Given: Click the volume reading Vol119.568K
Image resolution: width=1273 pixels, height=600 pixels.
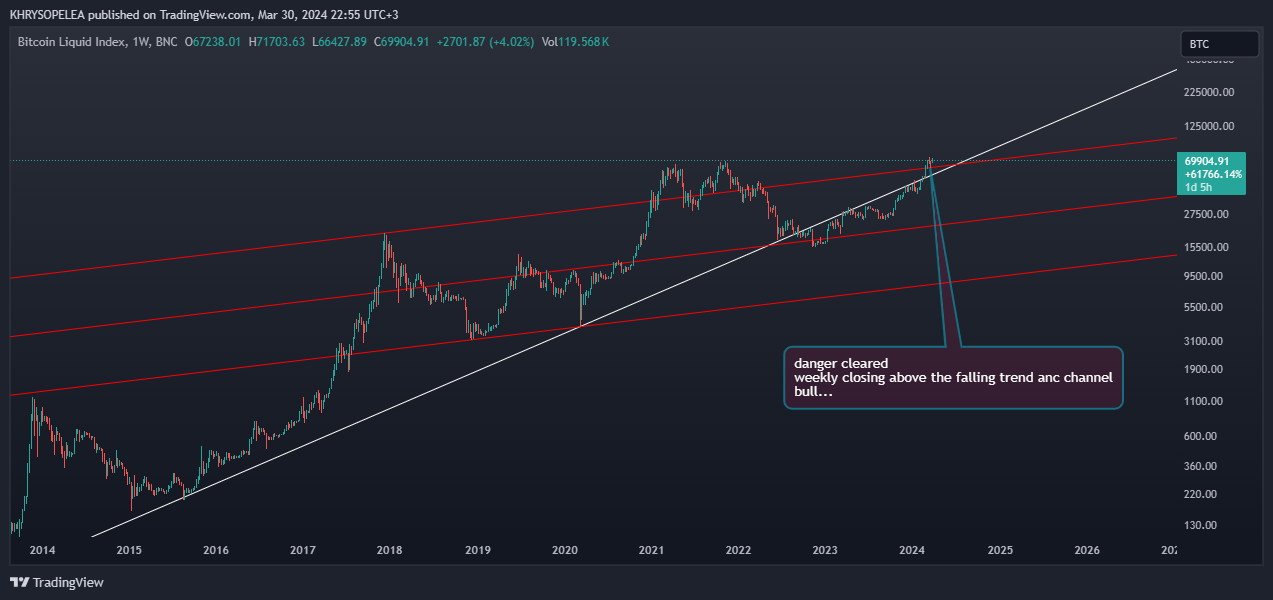Looking at the screenshot, I should (574, 42).
